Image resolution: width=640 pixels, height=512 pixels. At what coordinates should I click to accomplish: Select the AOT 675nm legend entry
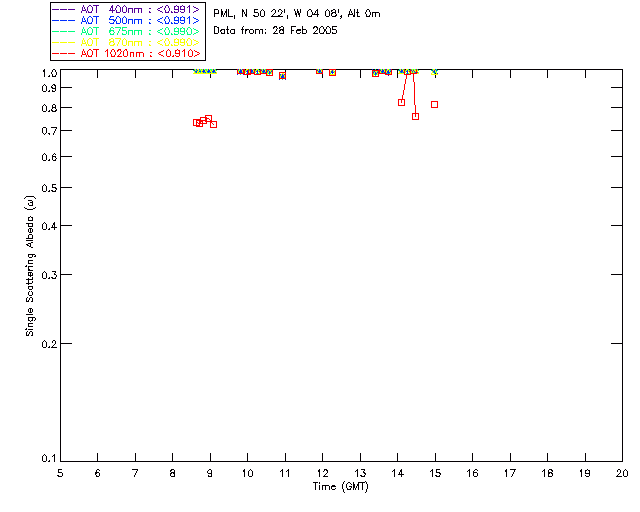126,31
